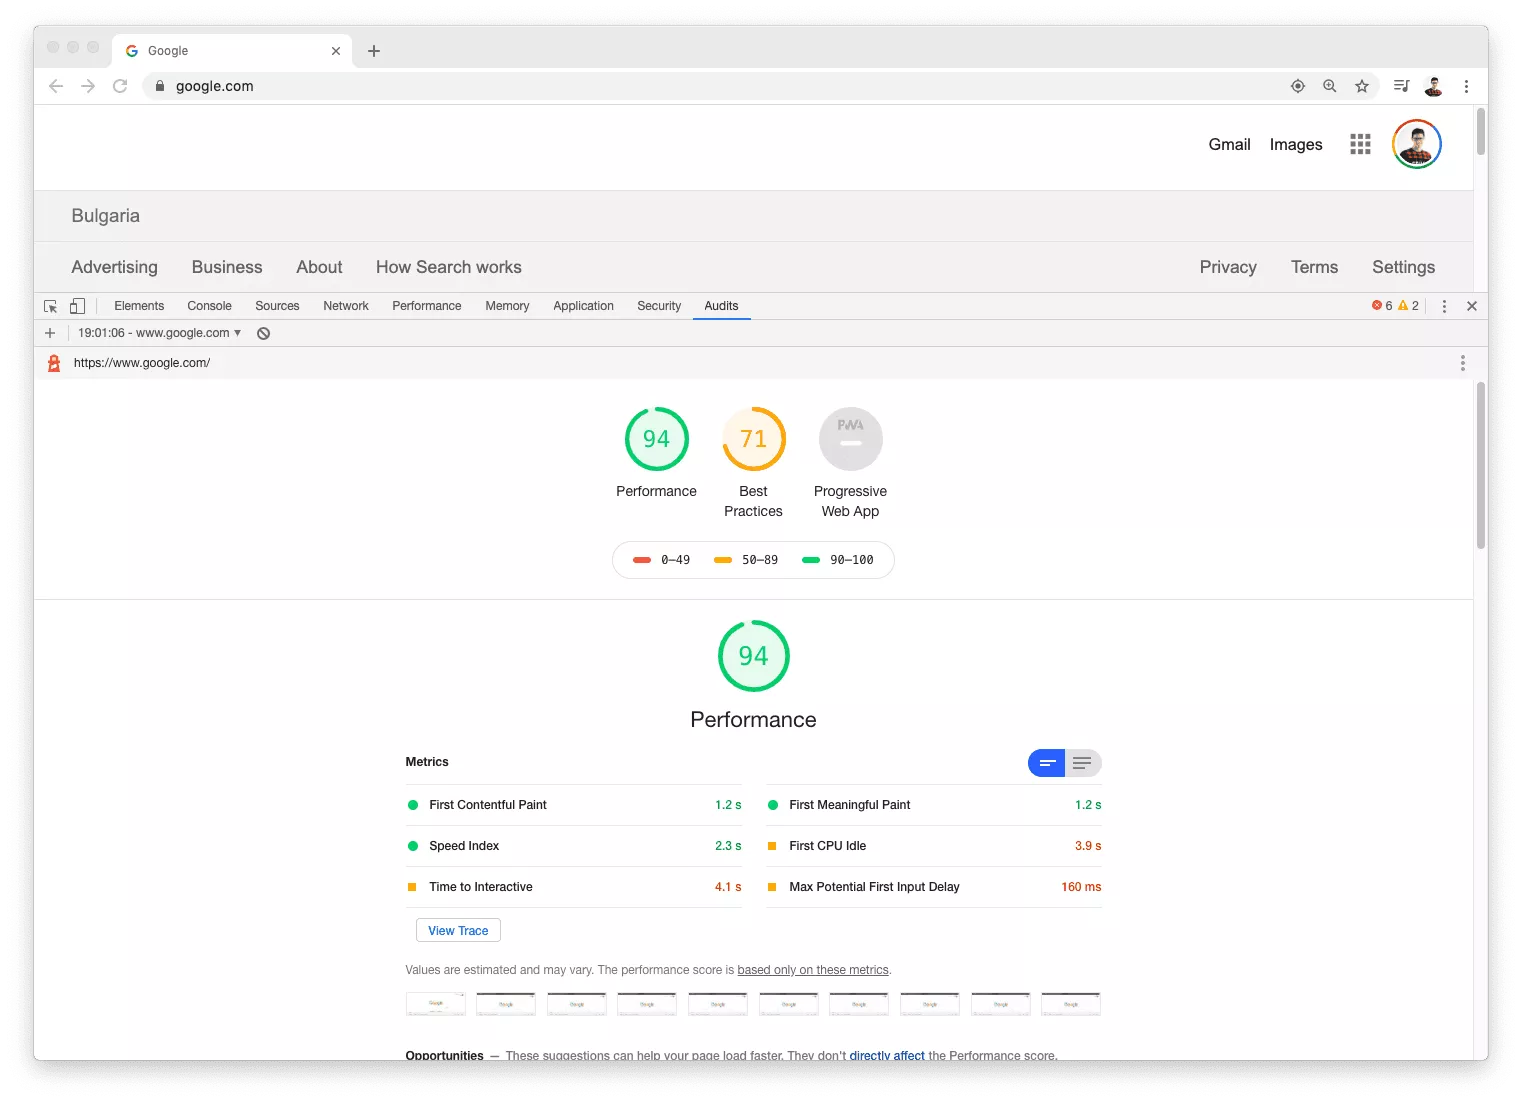Open the zoom magnifier icon in address bar

1330,86
